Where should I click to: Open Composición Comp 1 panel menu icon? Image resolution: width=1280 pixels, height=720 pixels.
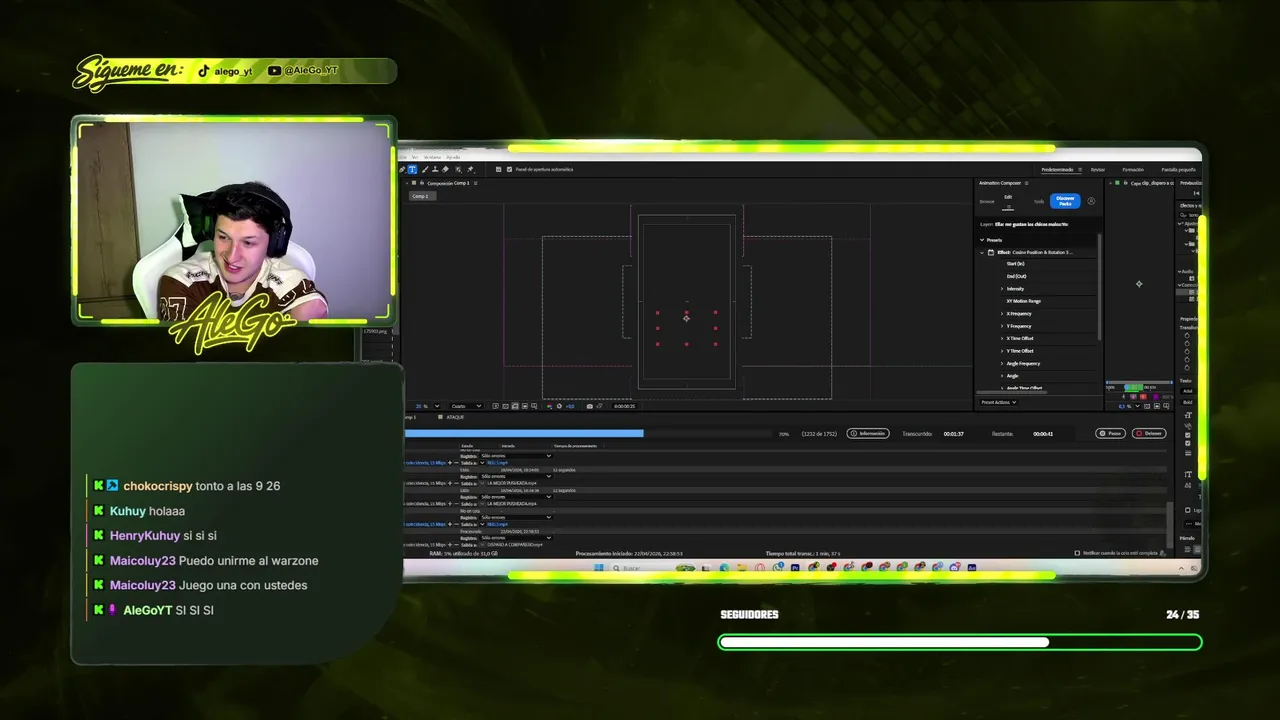tap(475, 183)
